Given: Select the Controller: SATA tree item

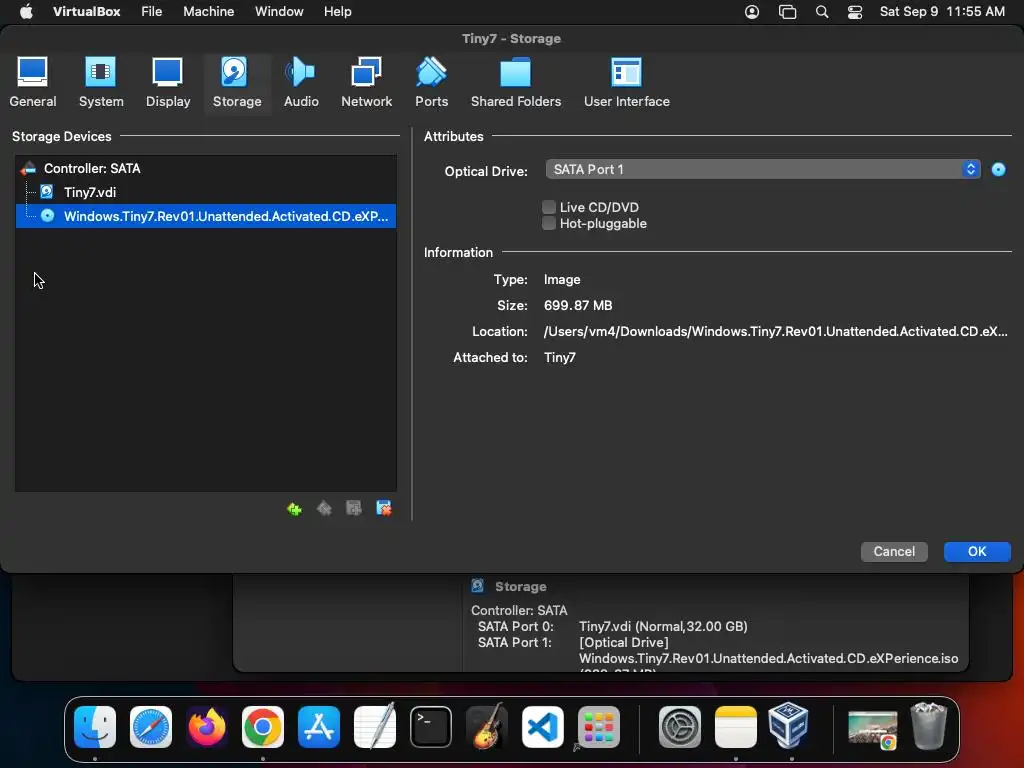Looking at the screenshot, I should point(206,168).
